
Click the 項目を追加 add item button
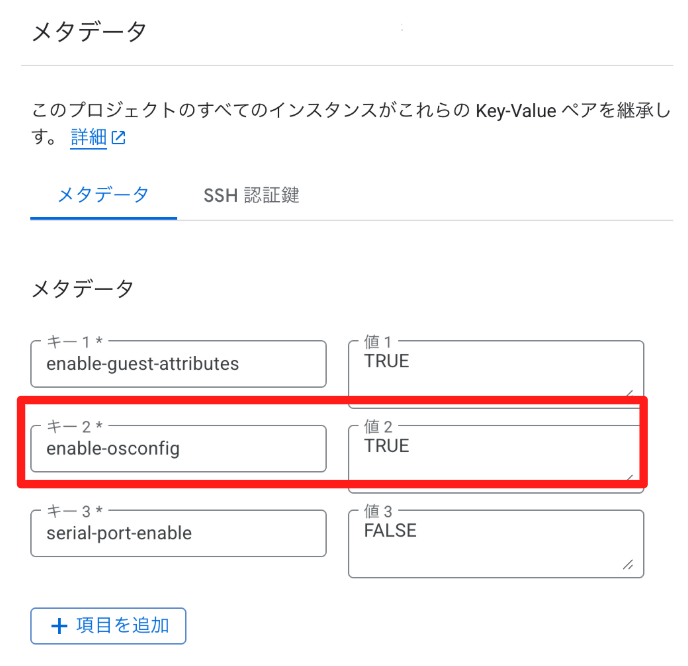click(x=108, y=626)
